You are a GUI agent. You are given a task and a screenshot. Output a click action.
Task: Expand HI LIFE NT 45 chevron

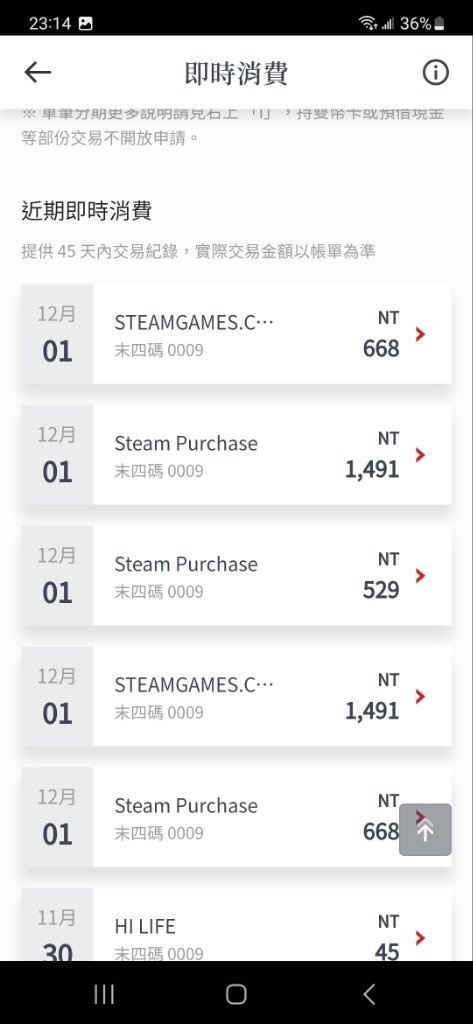pos(420,938)
